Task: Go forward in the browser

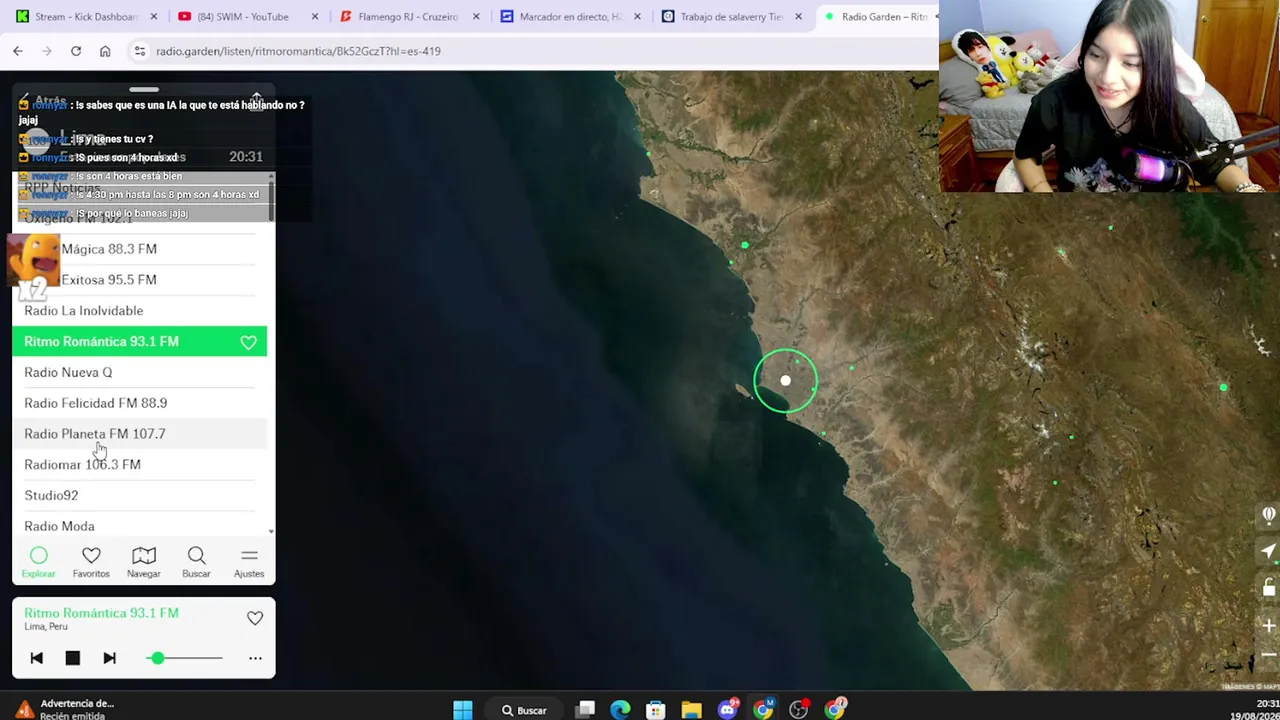Action: click(46, 51)
